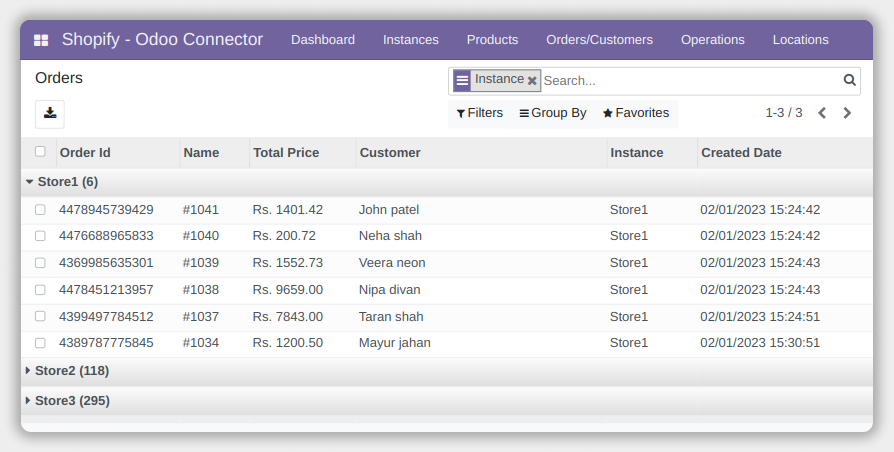Click the Rs. 1401.42 price cell
The width and height of the screenshot is (894, 452).
point(287,210)
